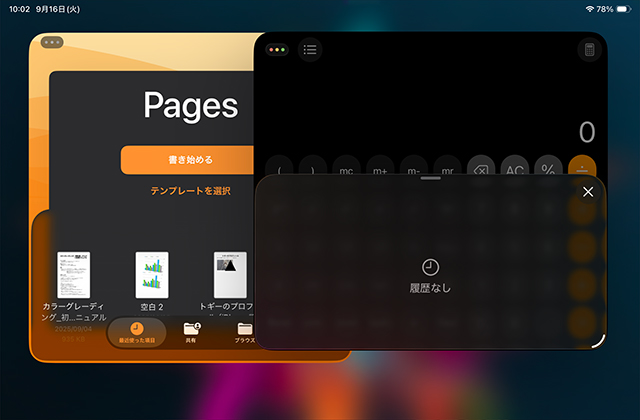
Task: Click the status bar time 10:02
Action: click(x=19, y=9)
